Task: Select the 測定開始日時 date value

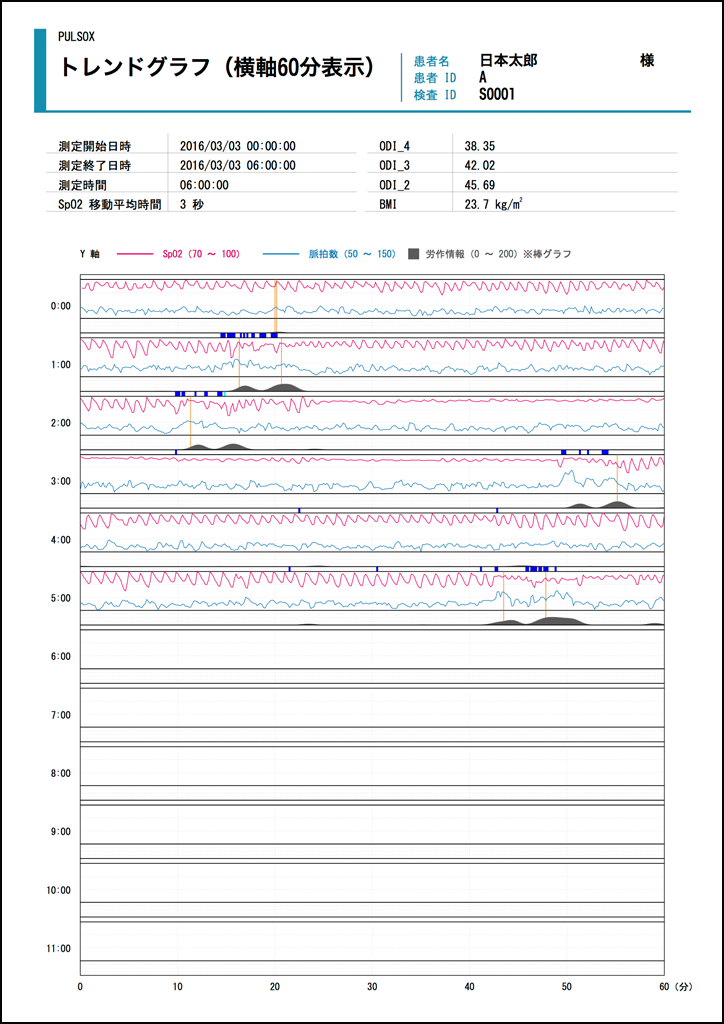Action: coord(237,146)
